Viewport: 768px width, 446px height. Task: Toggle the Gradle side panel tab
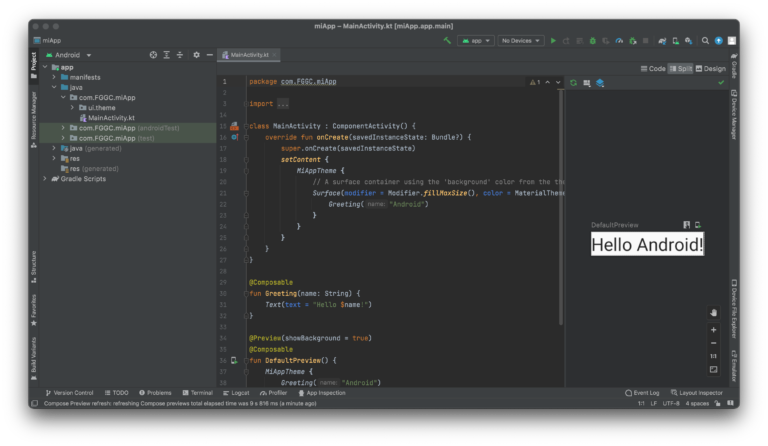click(x=734, y=67)
